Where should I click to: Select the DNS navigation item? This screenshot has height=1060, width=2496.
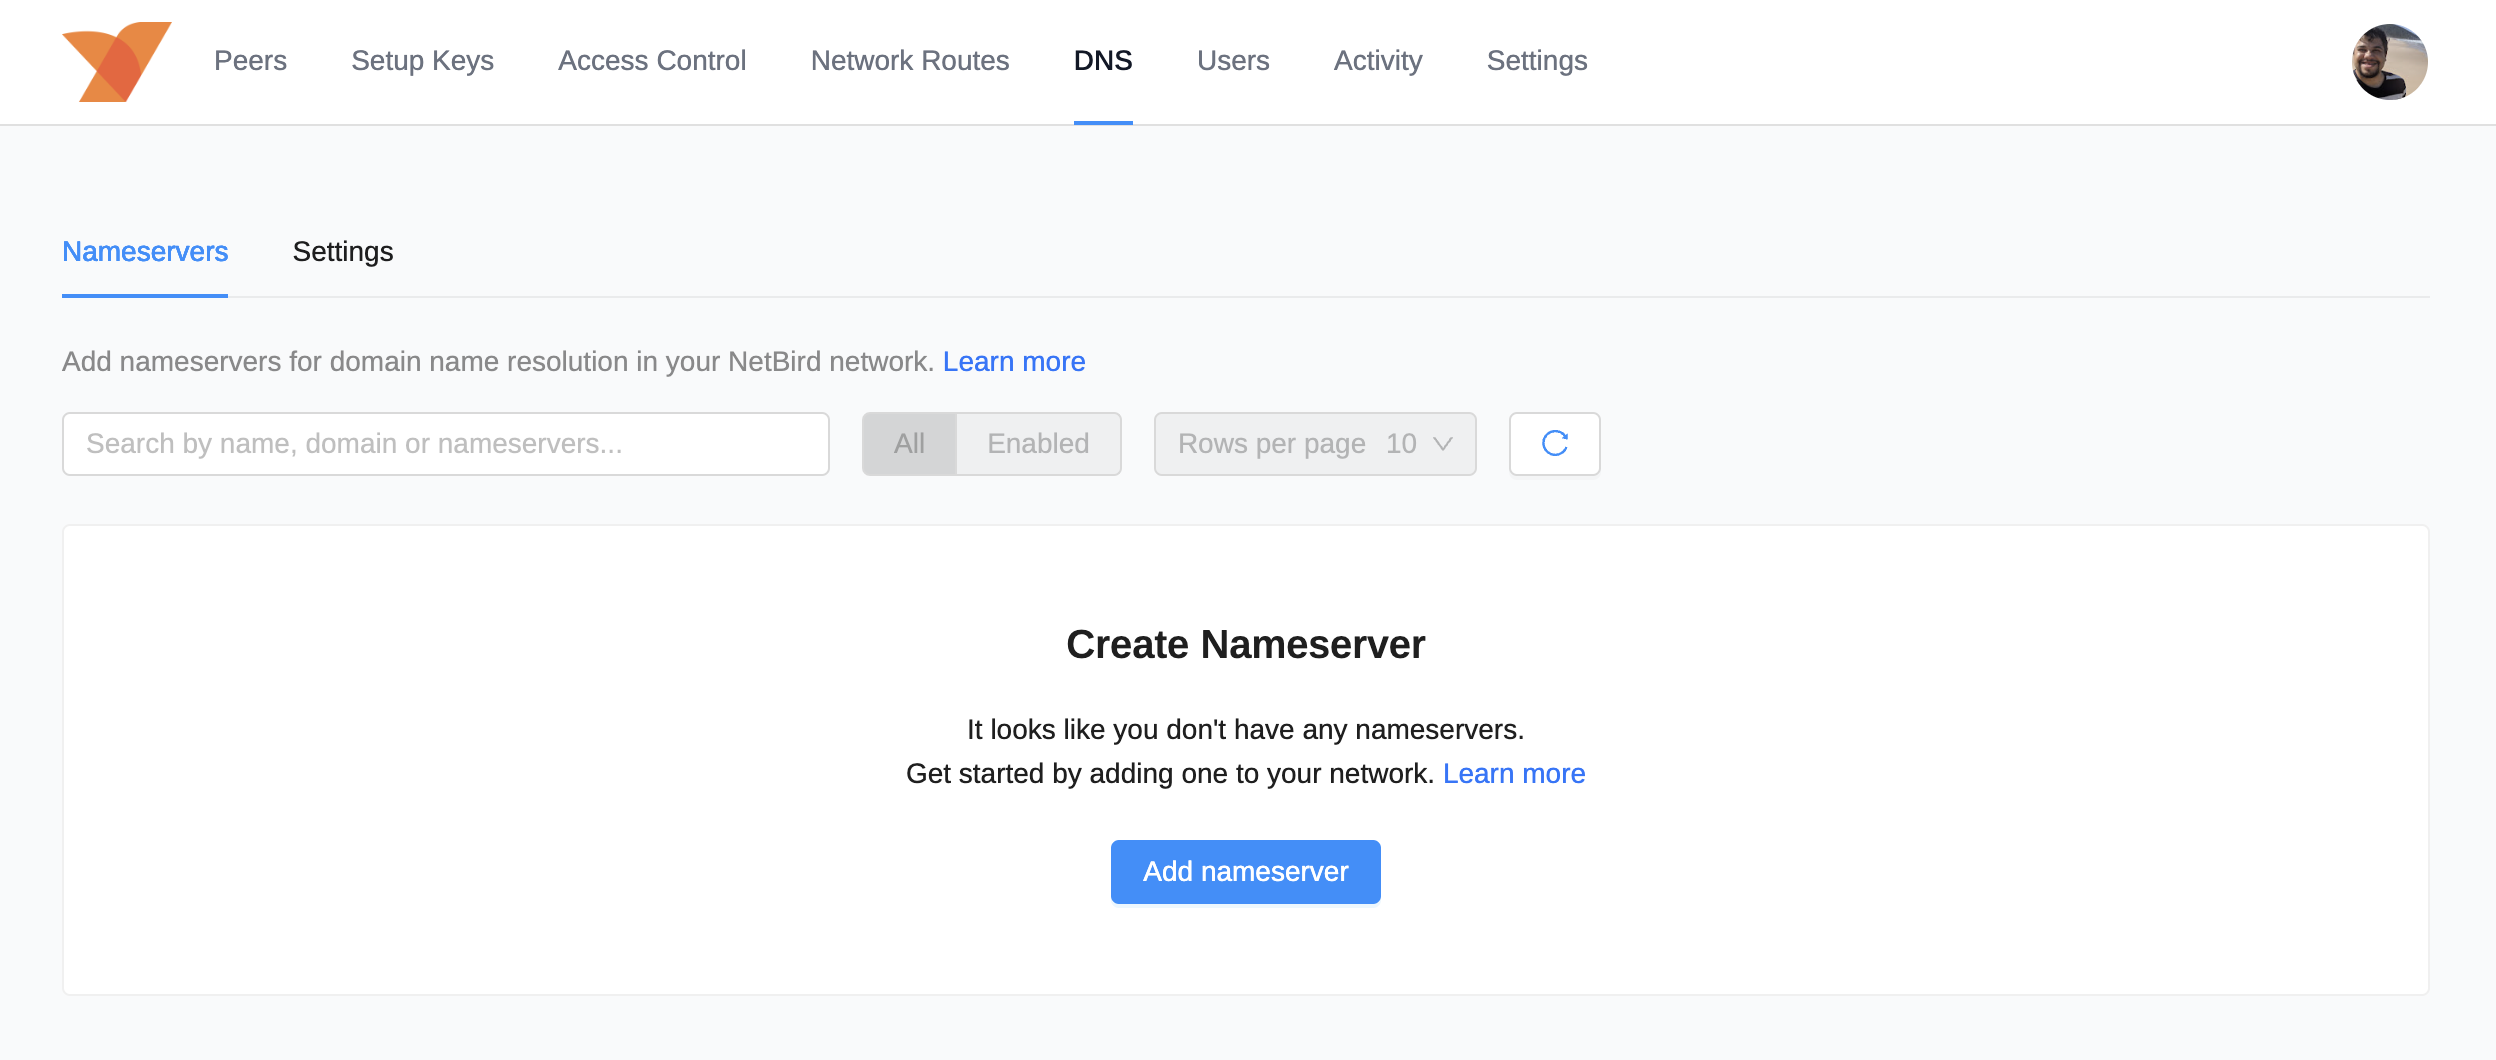(x=1102, y=61)
